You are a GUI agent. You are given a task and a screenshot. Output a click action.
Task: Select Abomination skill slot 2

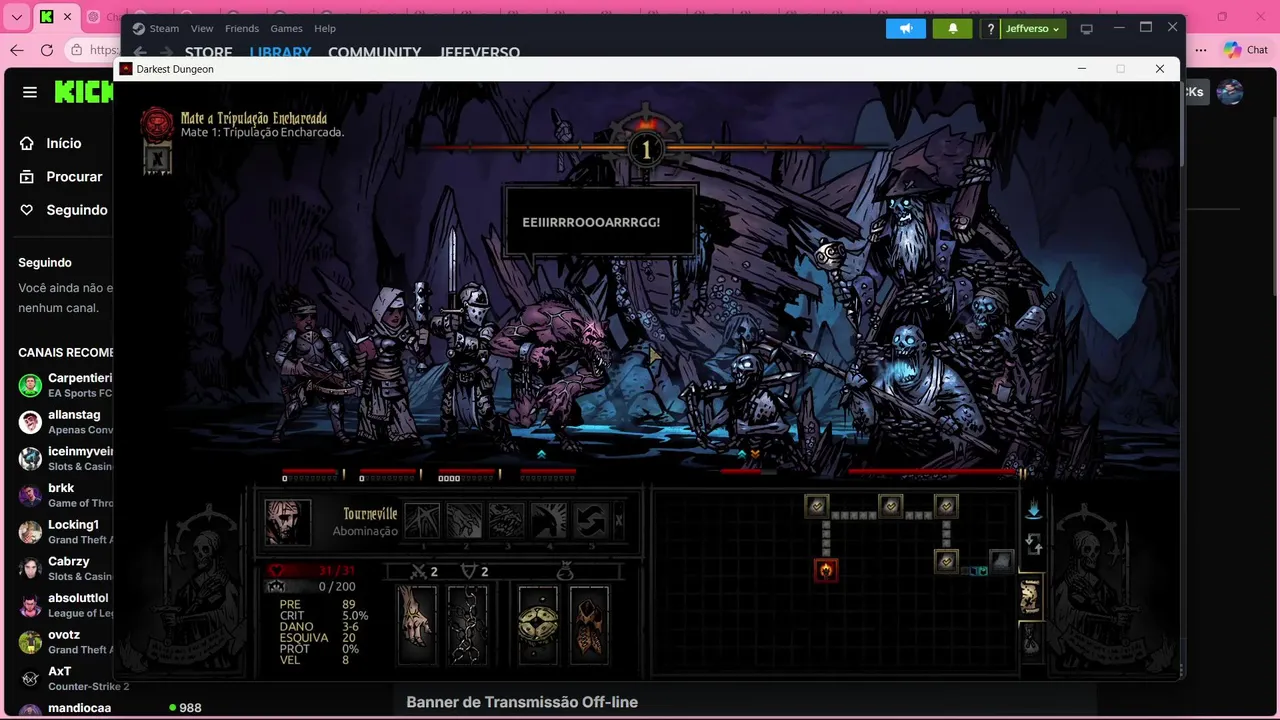[x=464, y=521]
